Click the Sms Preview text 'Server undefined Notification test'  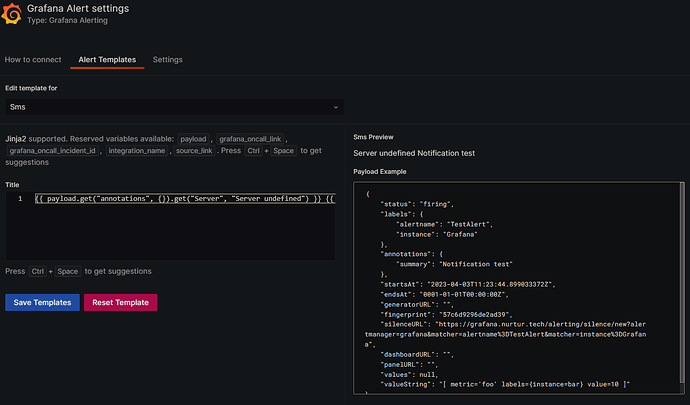click(x=414, y=153)
